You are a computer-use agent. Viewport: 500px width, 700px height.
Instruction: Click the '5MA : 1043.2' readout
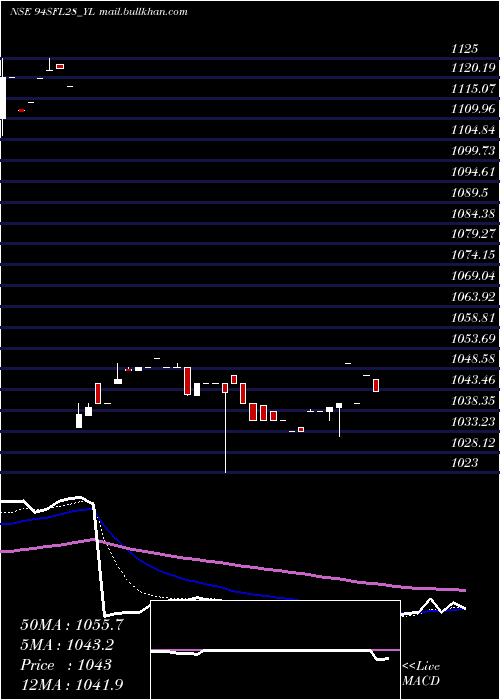pyautogui.click(x=67, y=645)
